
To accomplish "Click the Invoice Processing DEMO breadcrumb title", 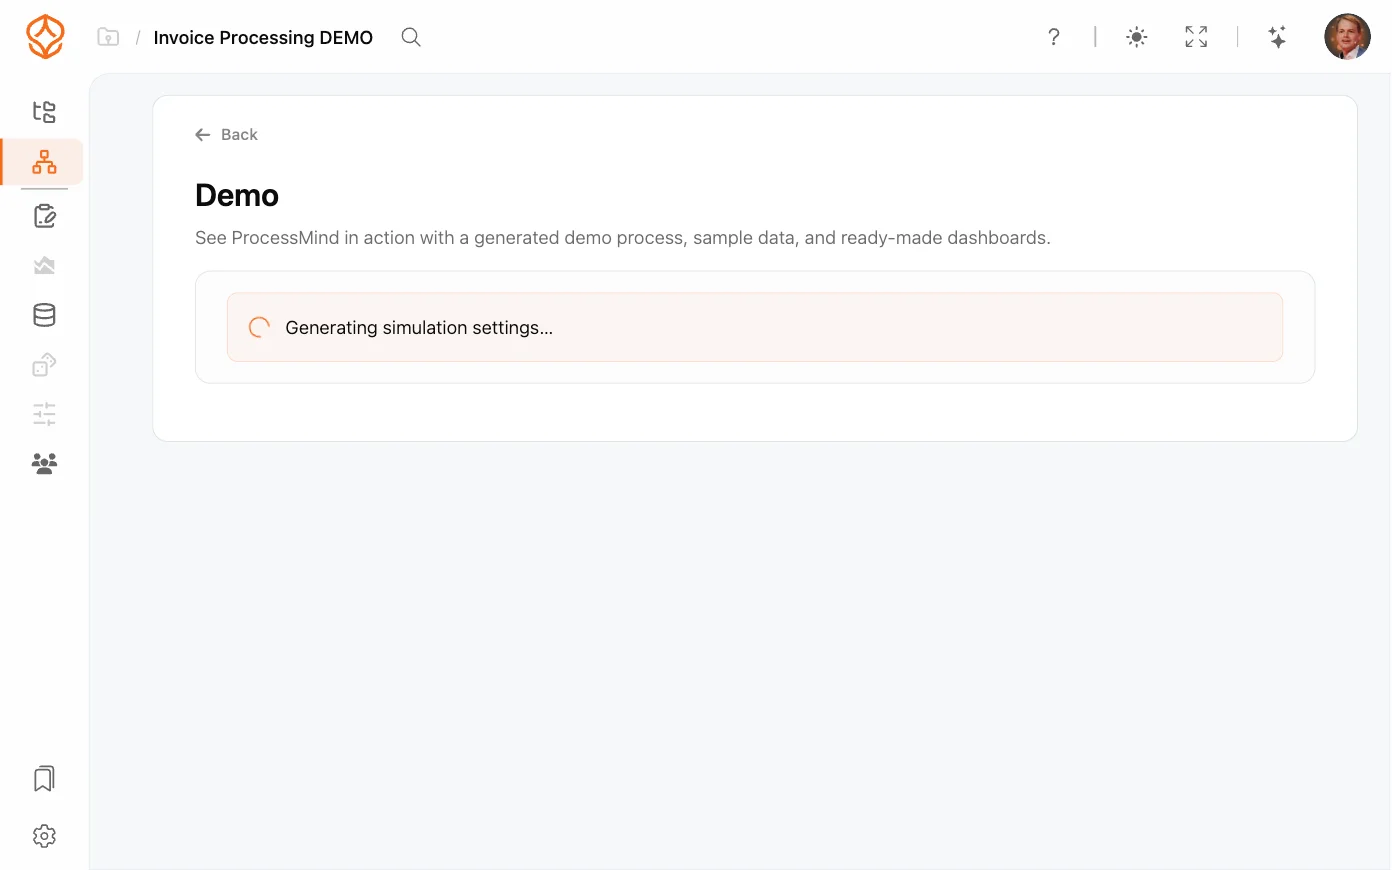I will point(263,37).
